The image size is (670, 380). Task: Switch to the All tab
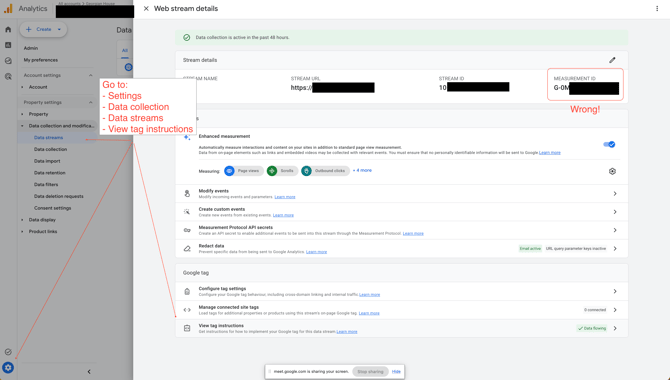tap(125, 50)
